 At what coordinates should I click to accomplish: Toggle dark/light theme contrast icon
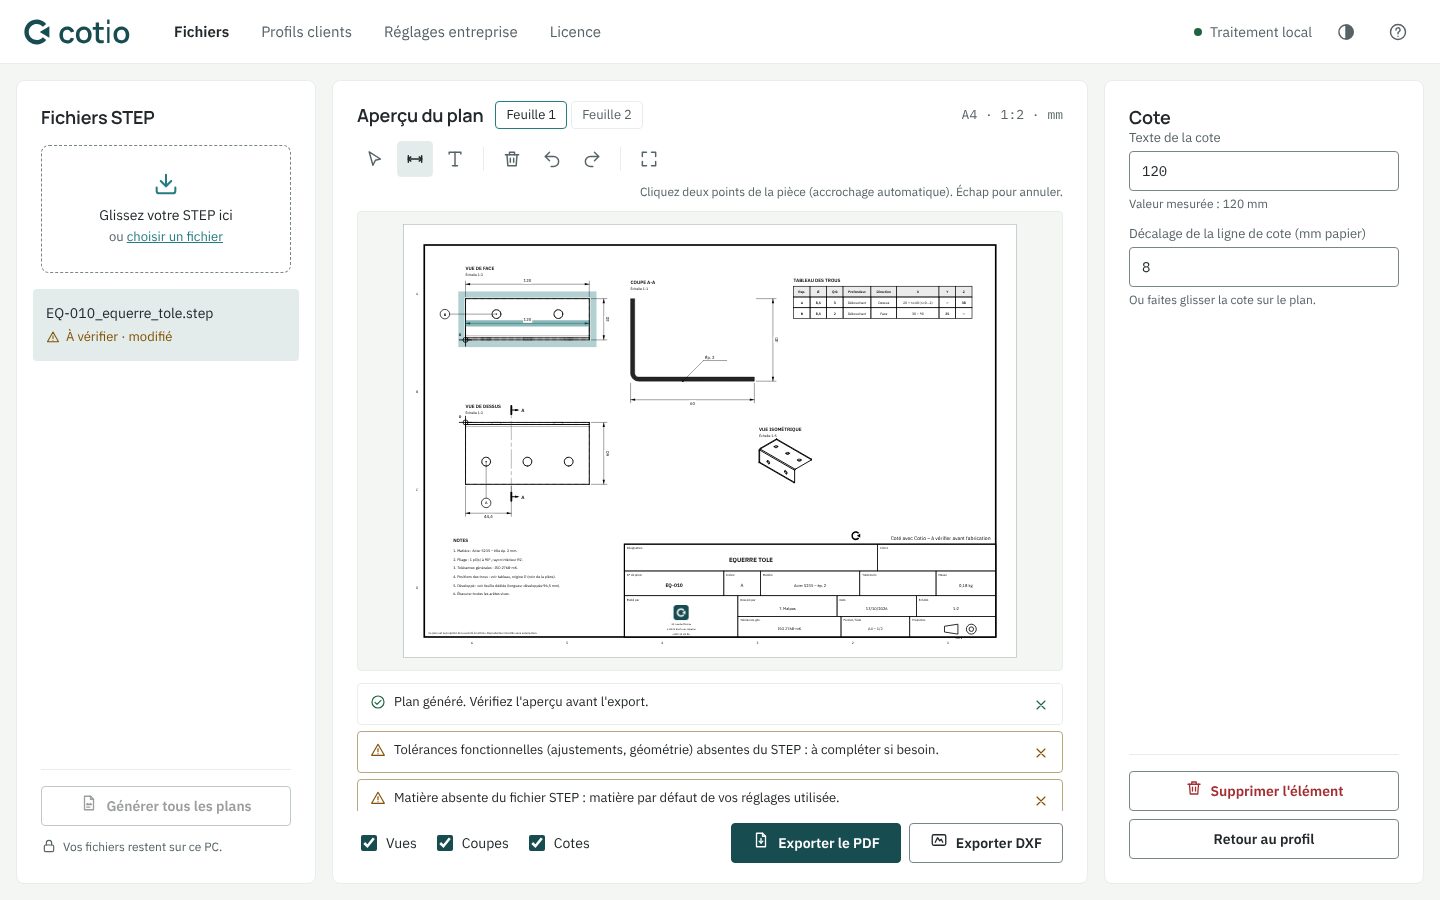pos(1346,32)
